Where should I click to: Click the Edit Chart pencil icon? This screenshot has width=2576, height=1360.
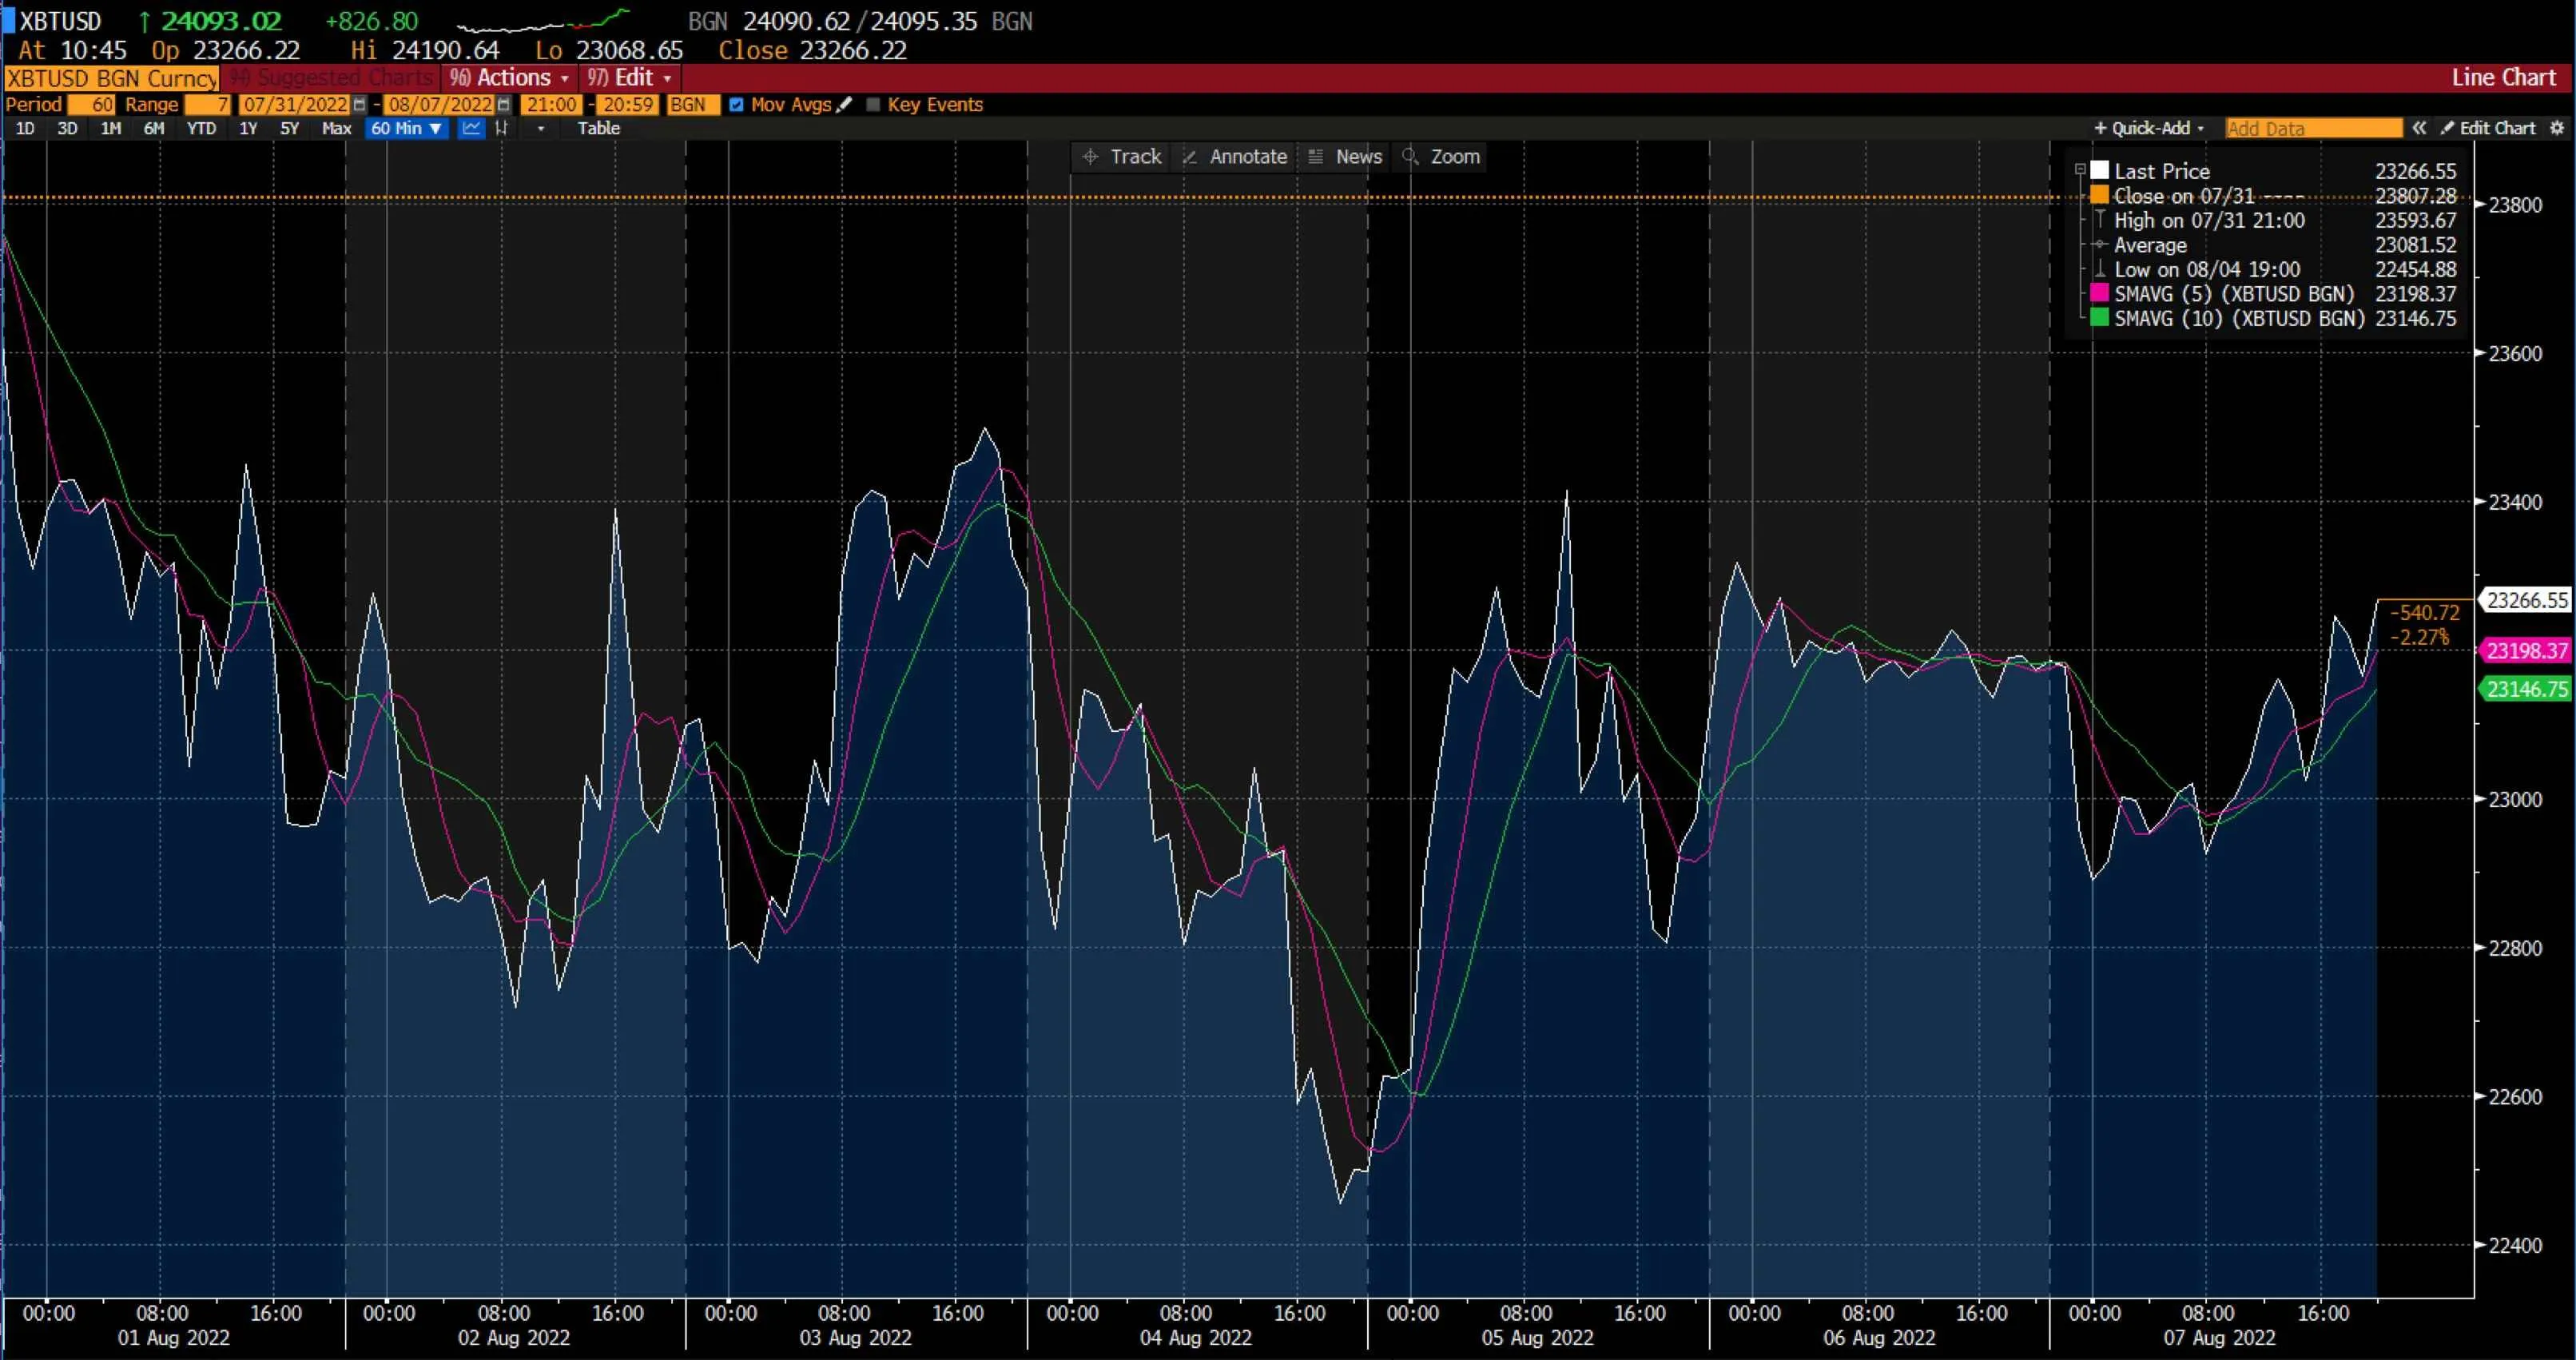point(2449,128)
